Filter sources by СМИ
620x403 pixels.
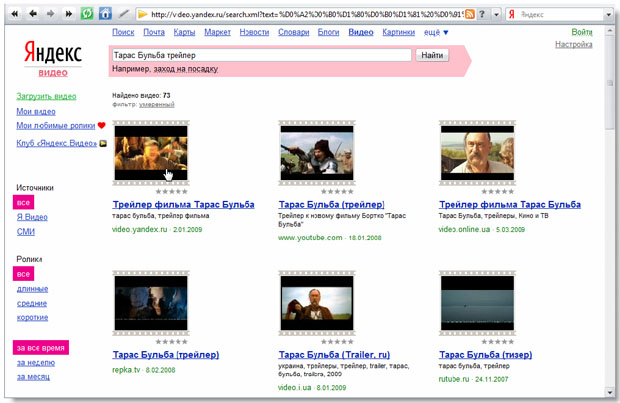click(x=26, y=232)
